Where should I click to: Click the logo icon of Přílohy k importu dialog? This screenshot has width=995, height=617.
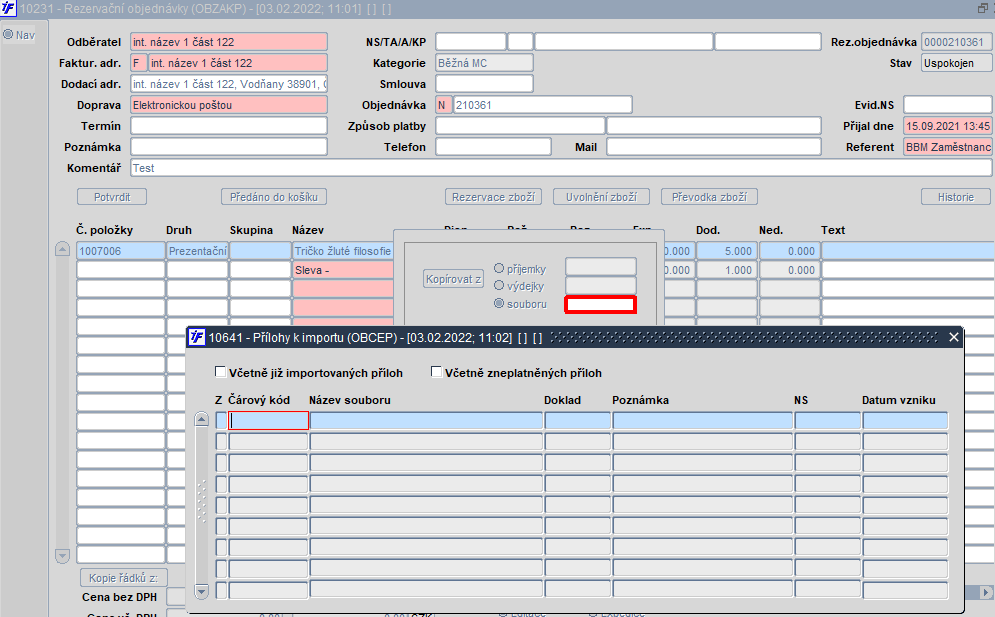[197, 337]
